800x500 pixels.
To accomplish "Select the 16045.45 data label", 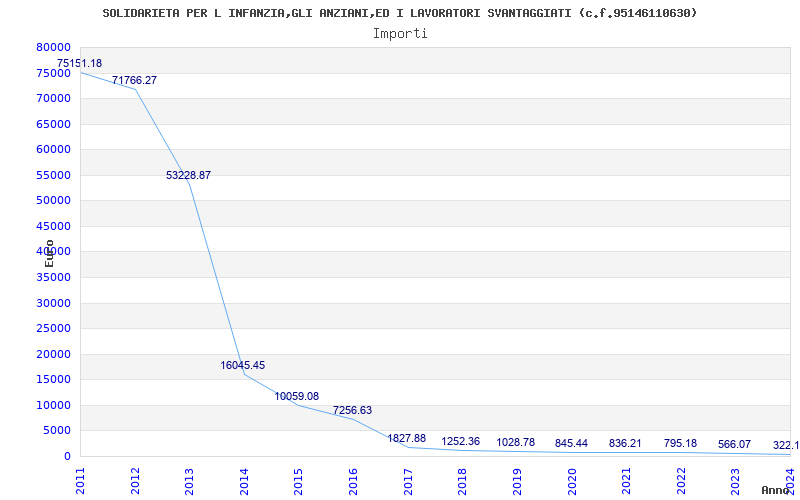I will click(242, 365).
